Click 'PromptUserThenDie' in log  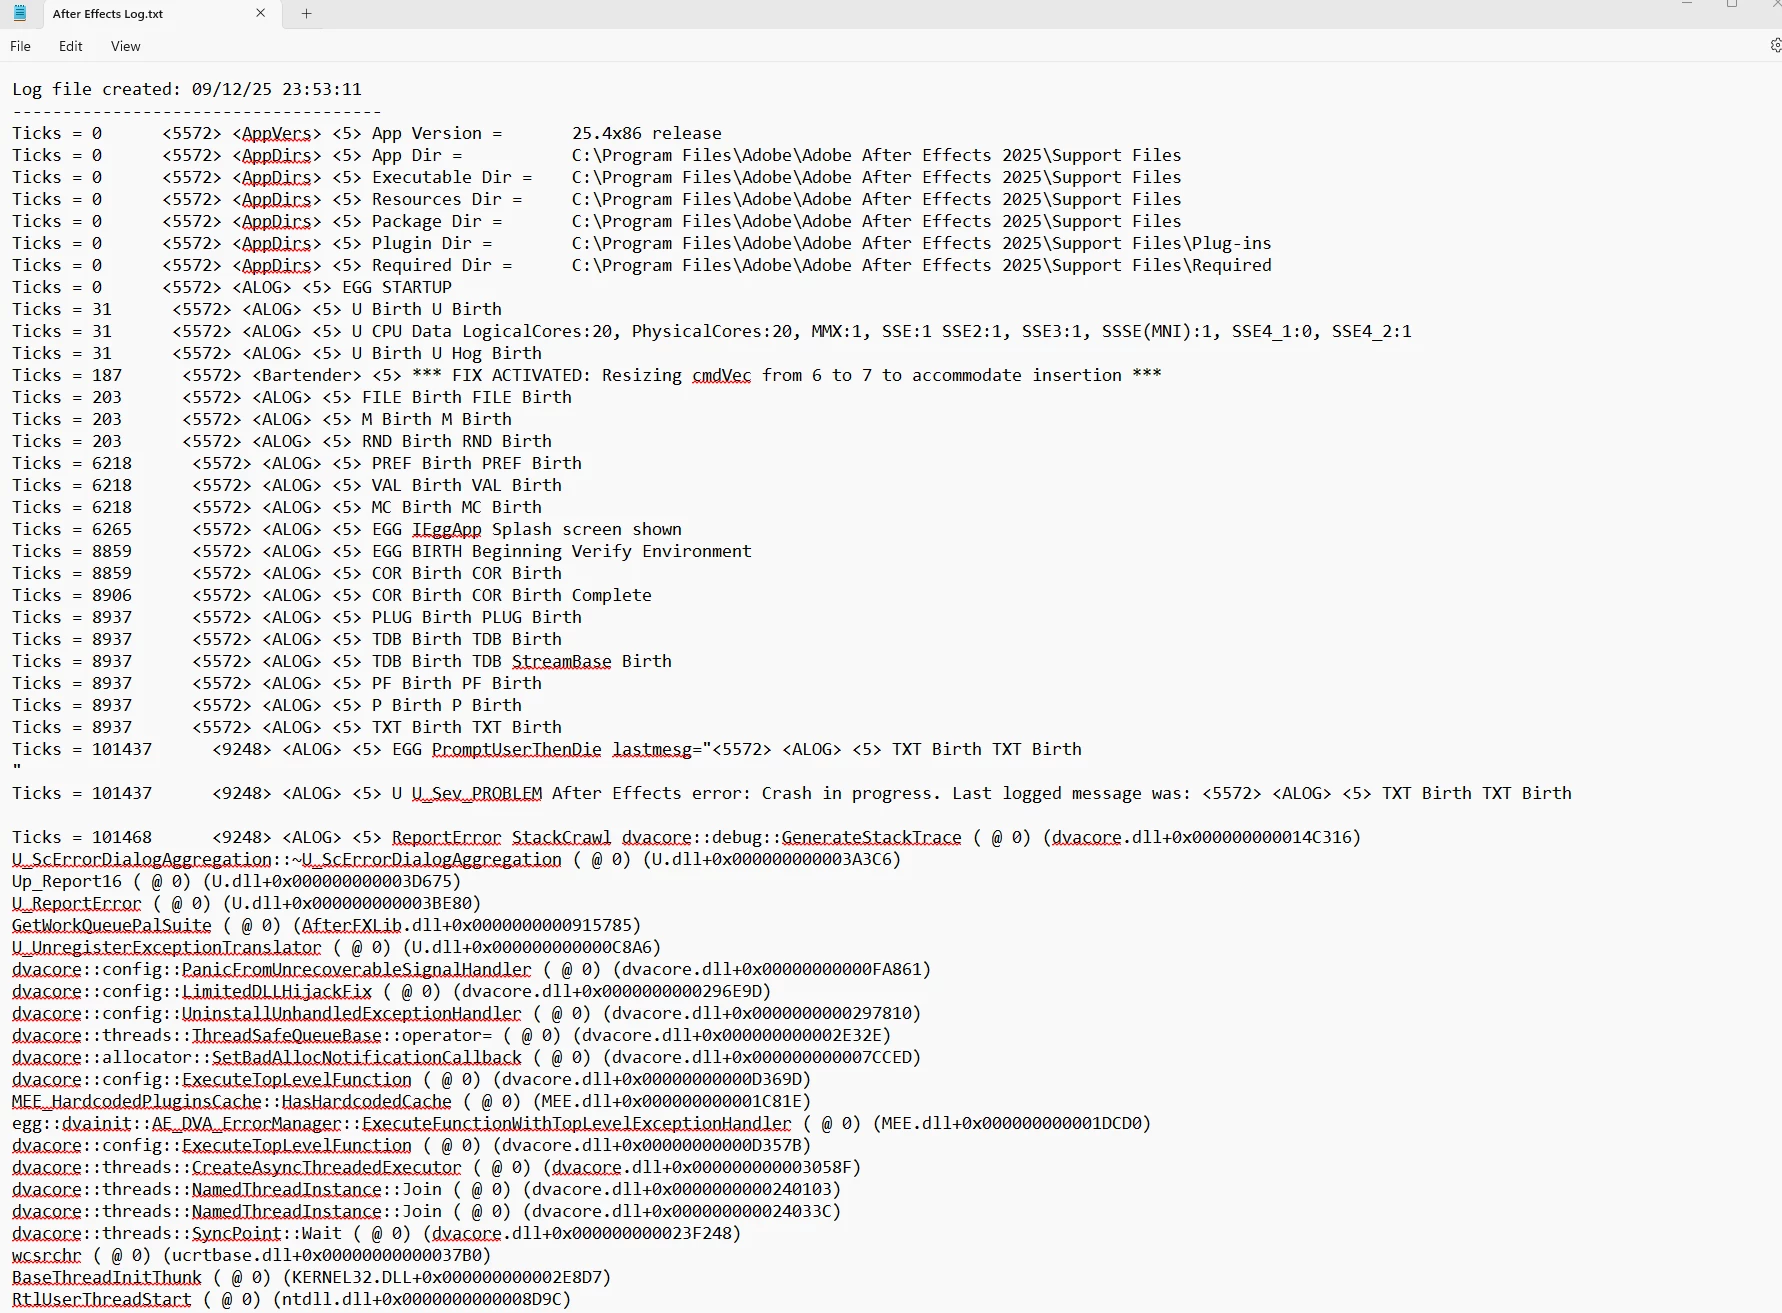coord(517,749)
